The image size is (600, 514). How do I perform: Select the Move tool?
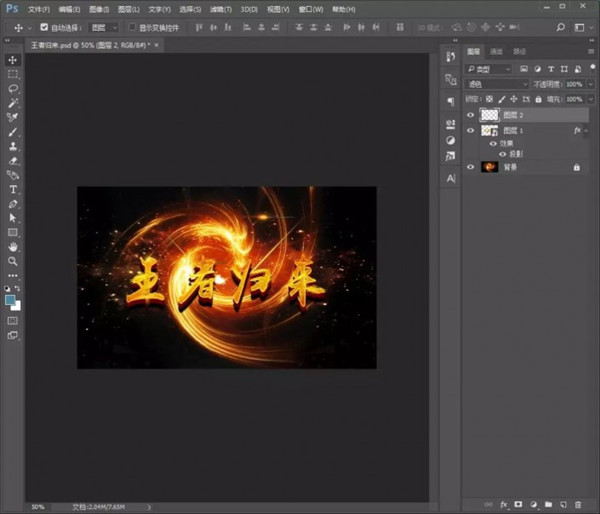point(13,60)
